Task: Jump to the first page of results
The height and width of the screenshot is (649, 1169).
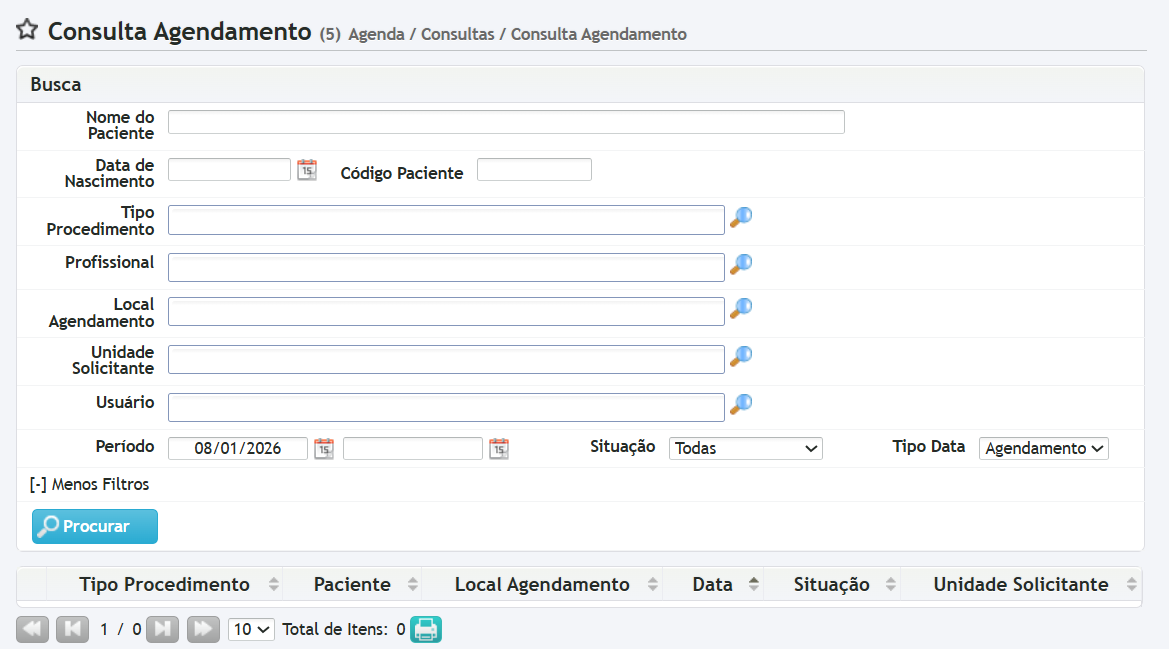Action: click(33, 630)
